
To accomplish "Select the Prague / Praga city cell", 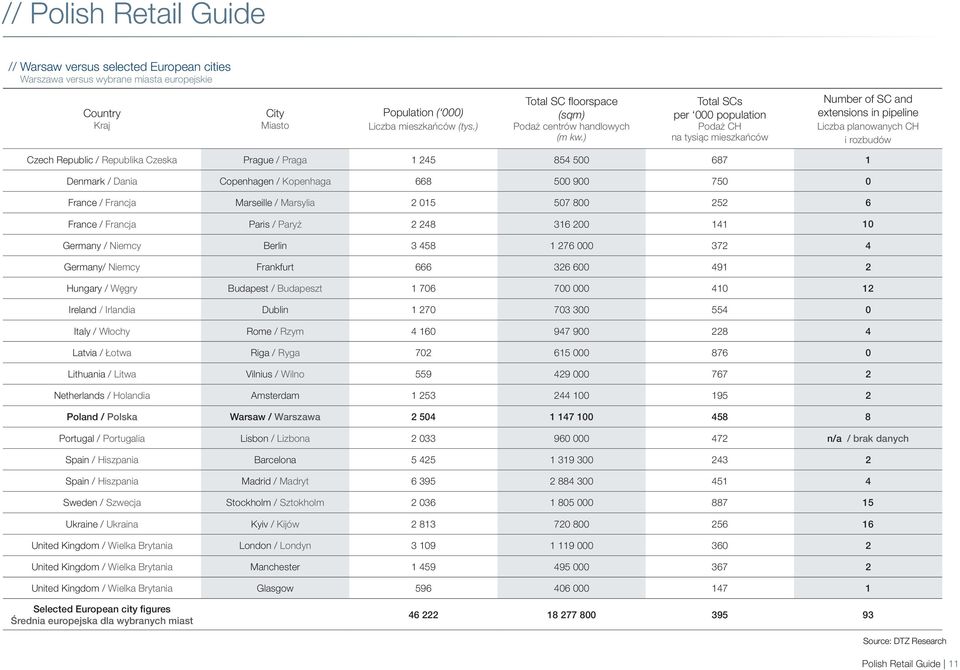I will click(275, 160).
